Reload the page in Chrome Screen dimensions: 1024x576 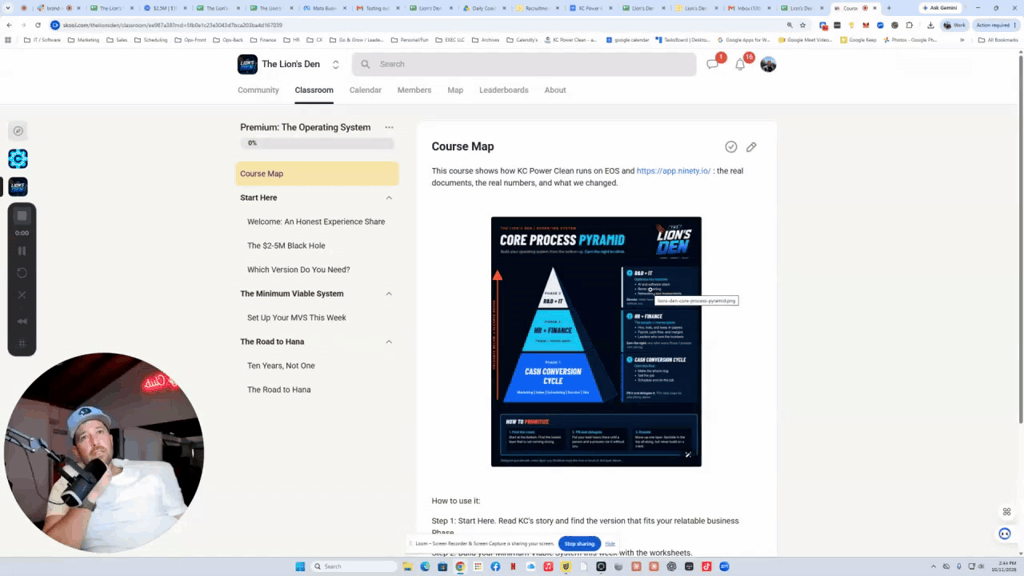(x=38, y=25)
